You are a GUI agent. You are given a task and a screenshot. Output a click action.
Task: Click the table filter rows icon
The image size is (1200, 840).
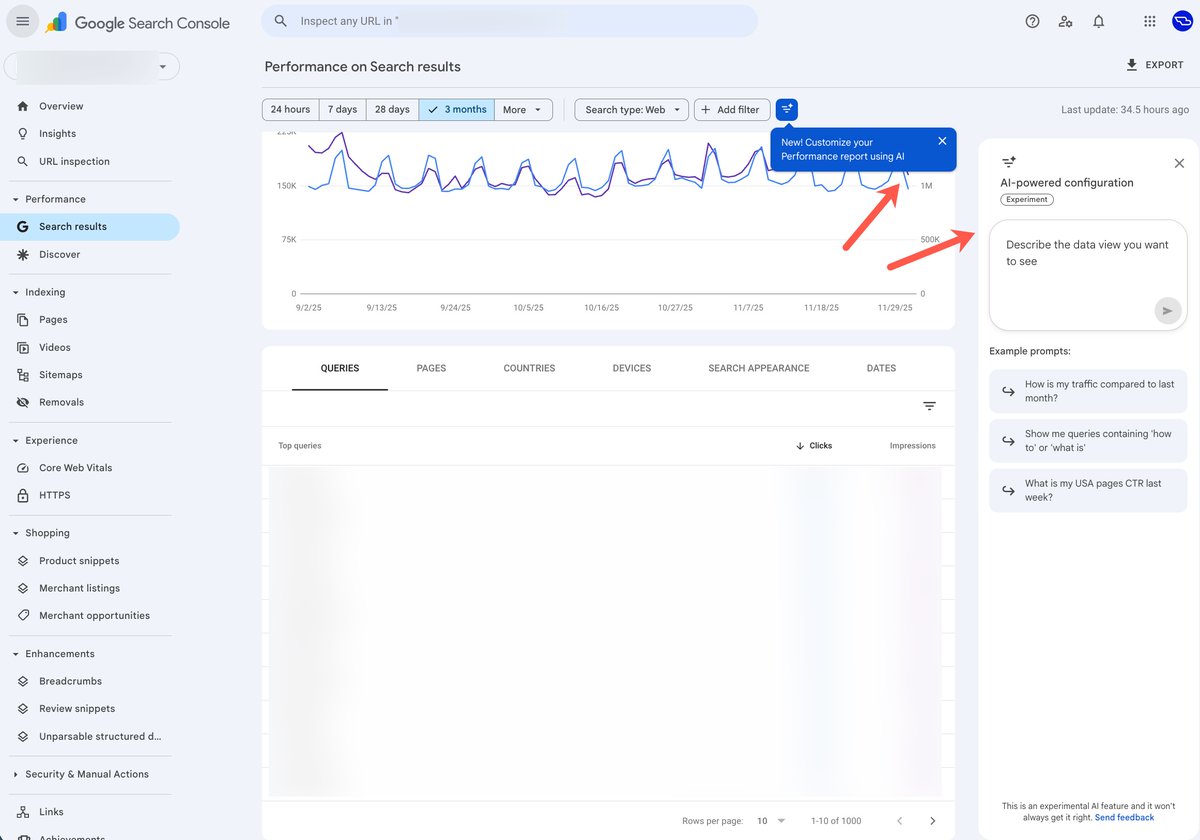(x=929, y=406)
